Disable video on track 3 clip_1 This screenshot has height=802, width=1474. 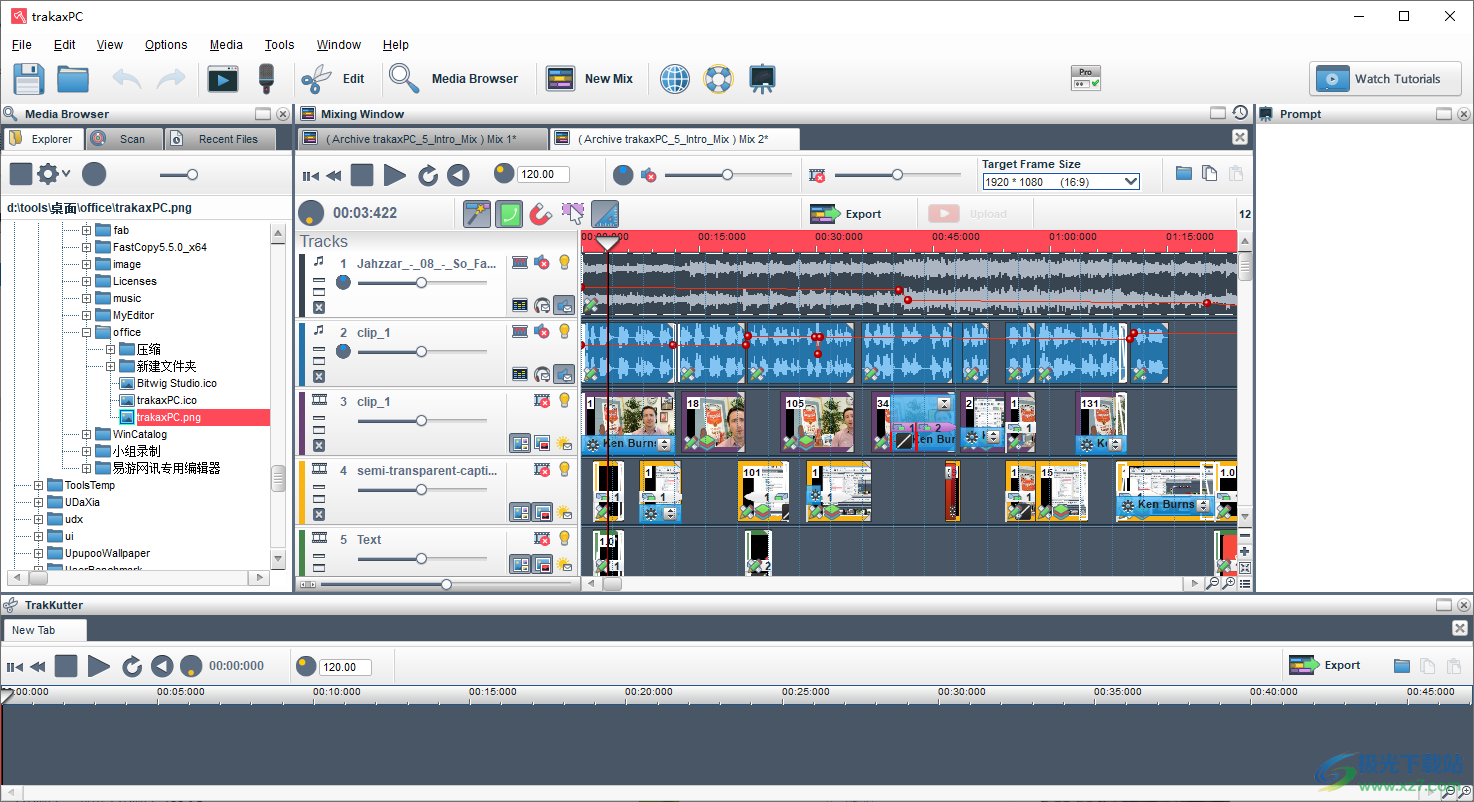[x=542, y=401]
